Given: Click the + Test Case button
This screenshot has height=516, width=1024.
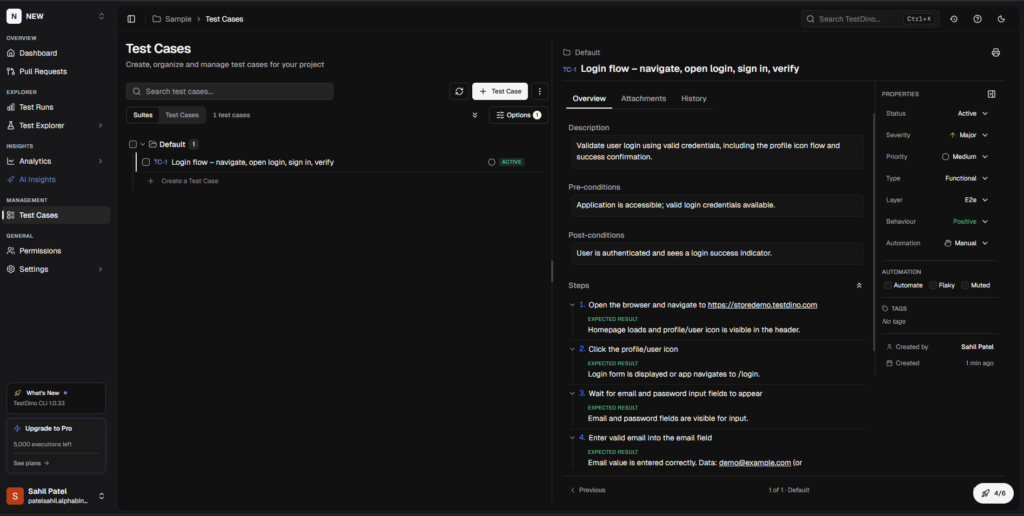Looking at the screenshot, I should pos(500,91).
